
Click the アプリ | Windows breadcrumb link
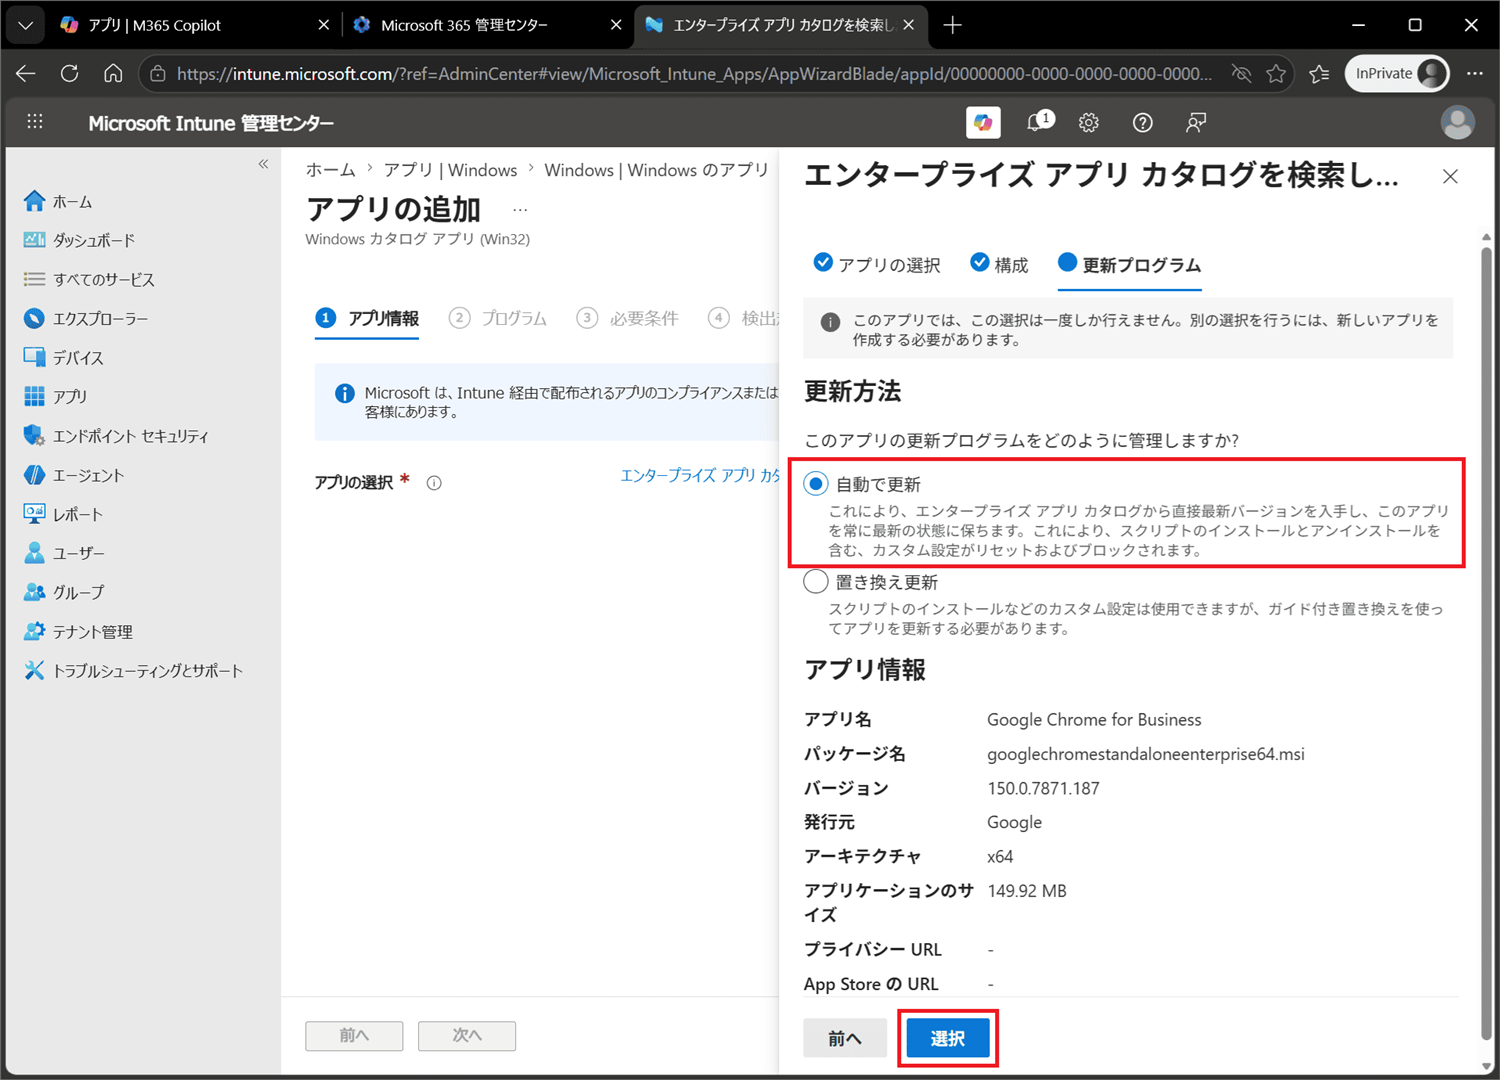point(451,170)
